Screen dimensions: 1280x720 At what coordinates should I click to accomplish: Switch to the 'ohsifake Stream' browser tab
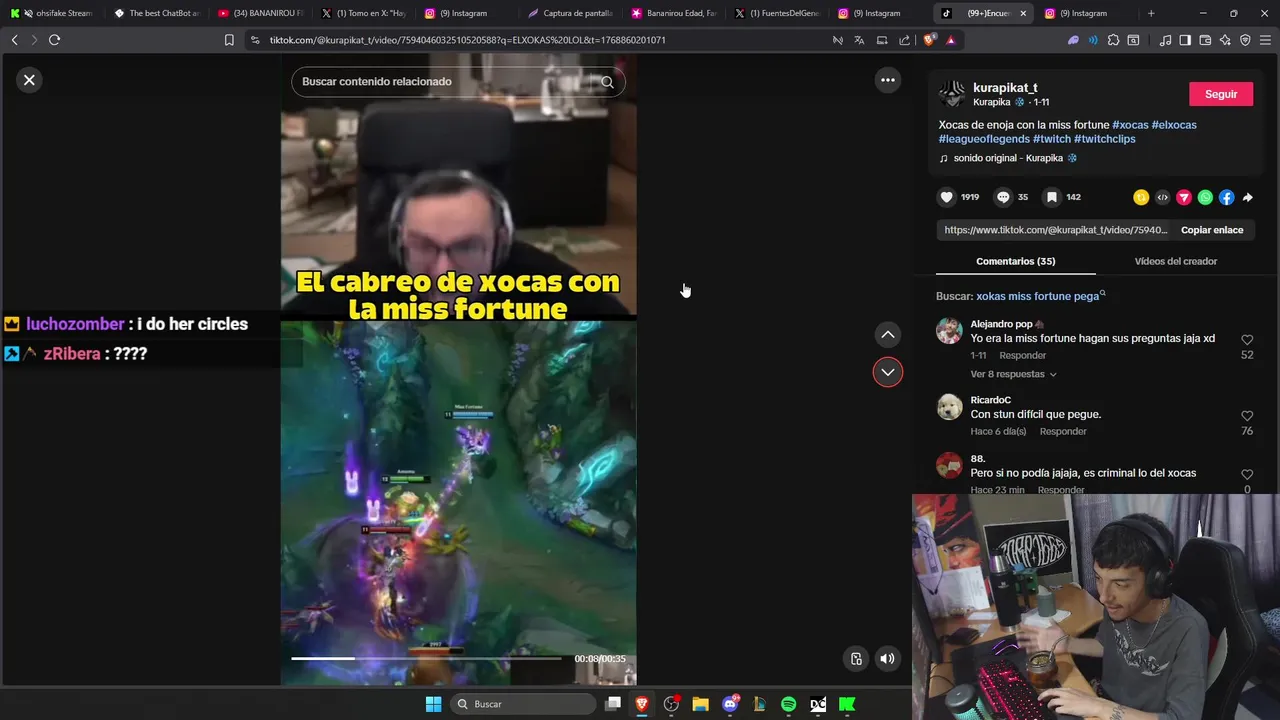52,13
